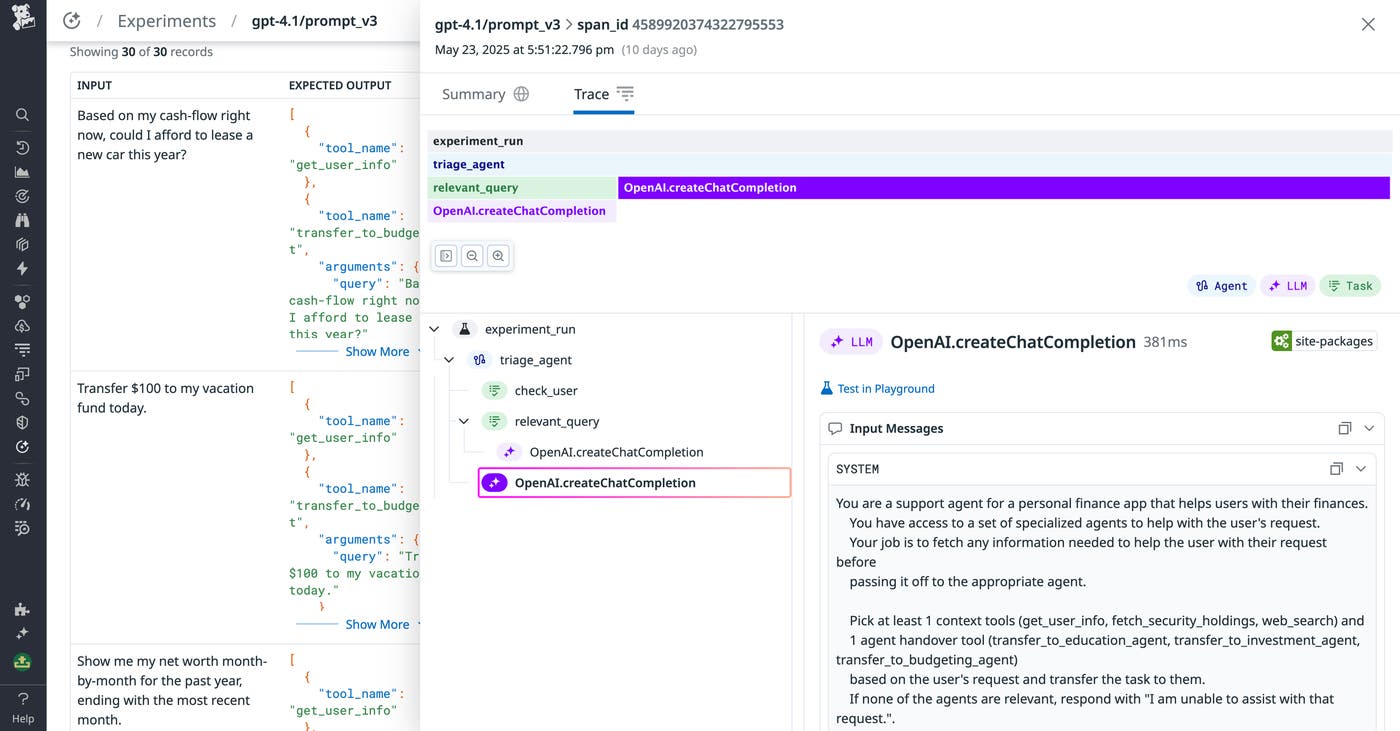Click the Datadog logo at top left
The width and height of the screenshot is (1400, 731).
[x=22, y=18]
